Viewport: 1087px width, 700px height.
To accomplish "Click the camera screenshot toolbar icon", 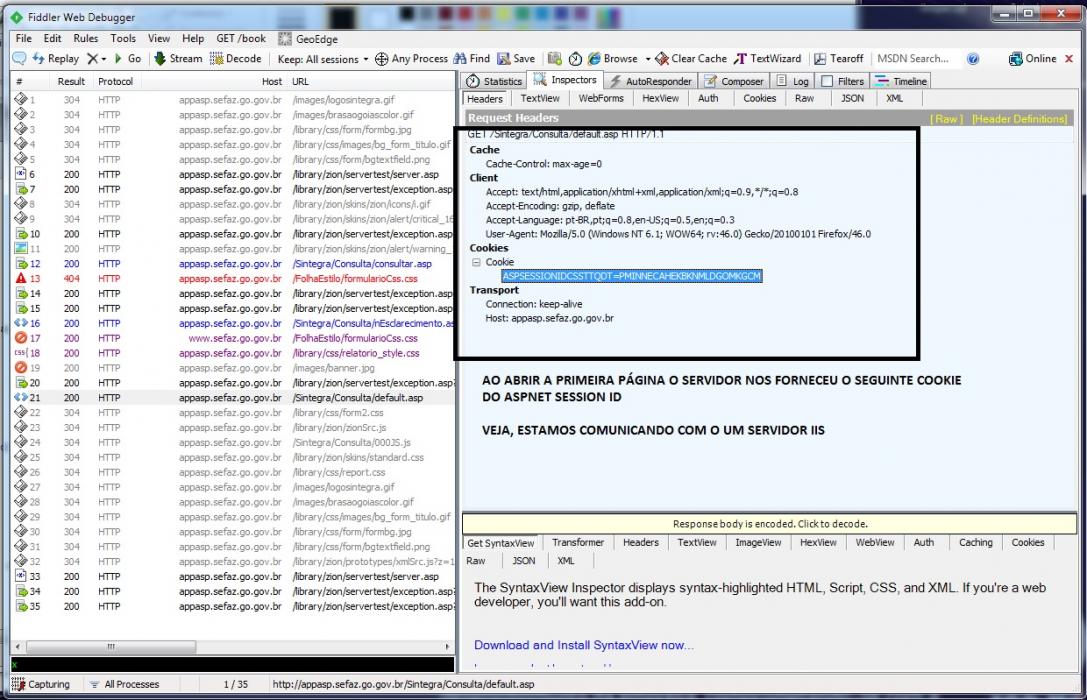I will point(555,59).
